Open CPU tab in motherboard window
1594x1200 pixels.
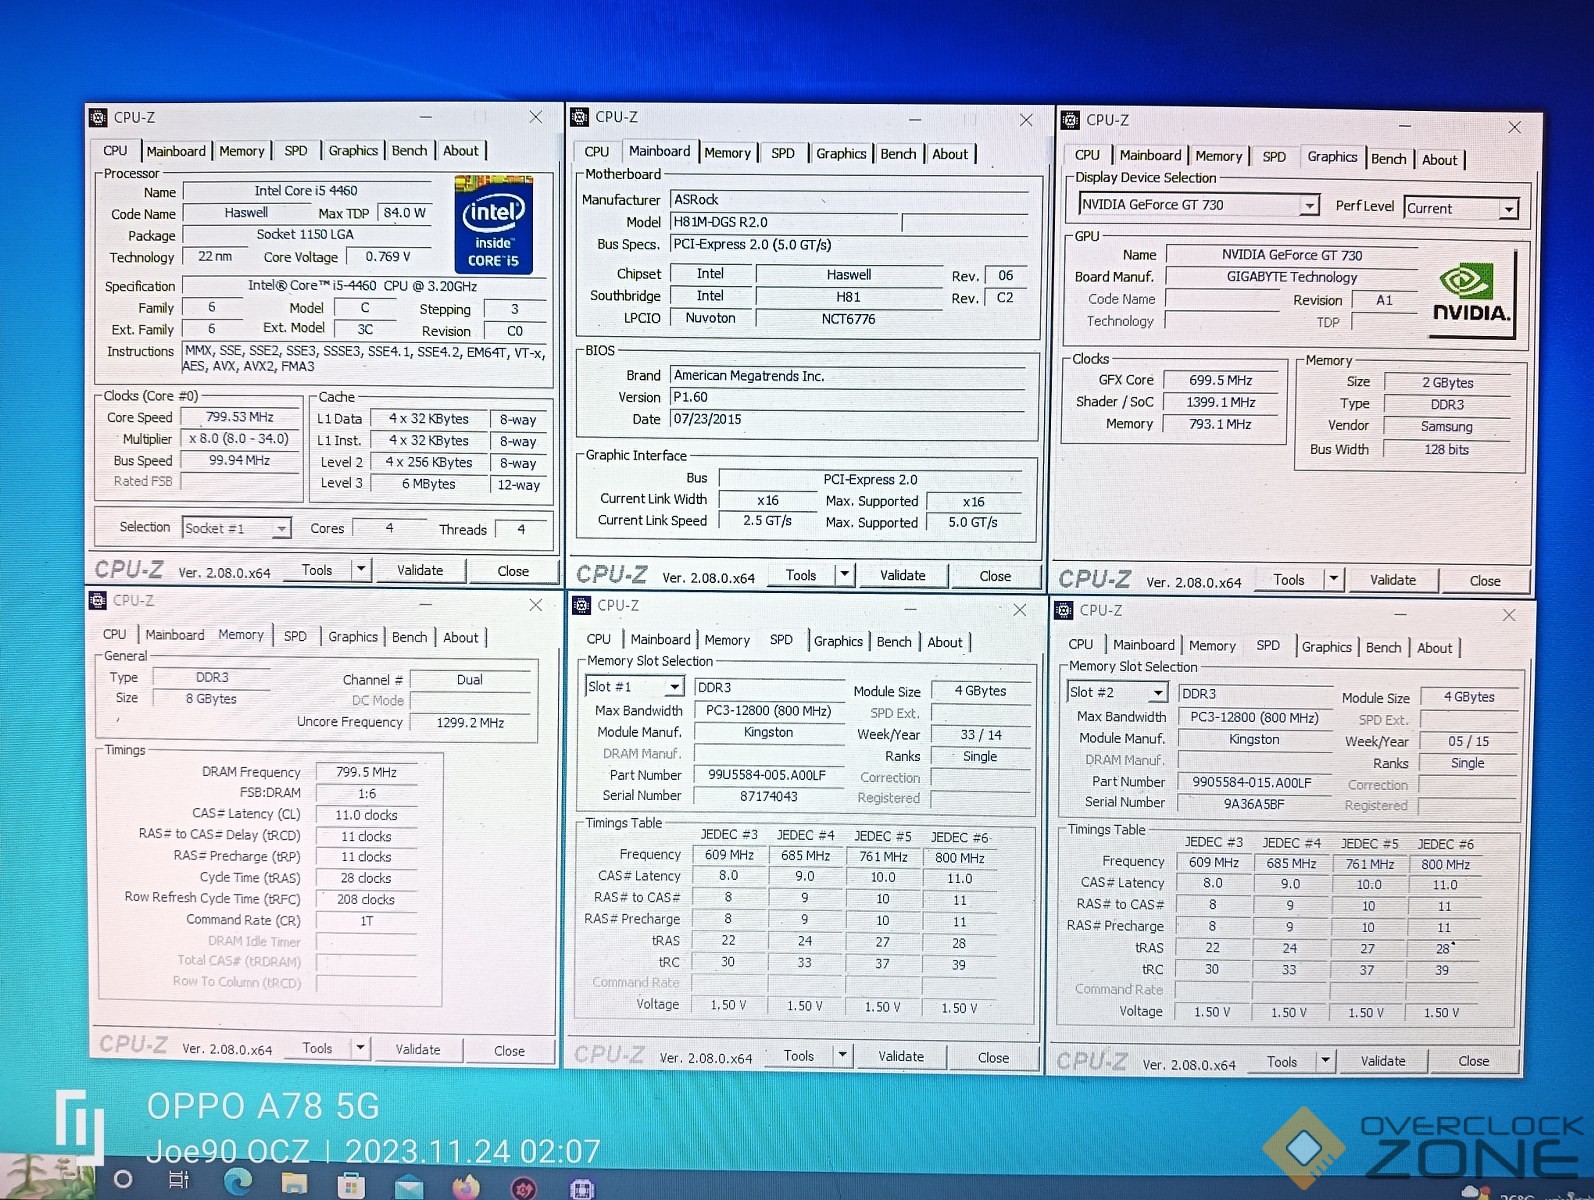[x=597, y=152]
